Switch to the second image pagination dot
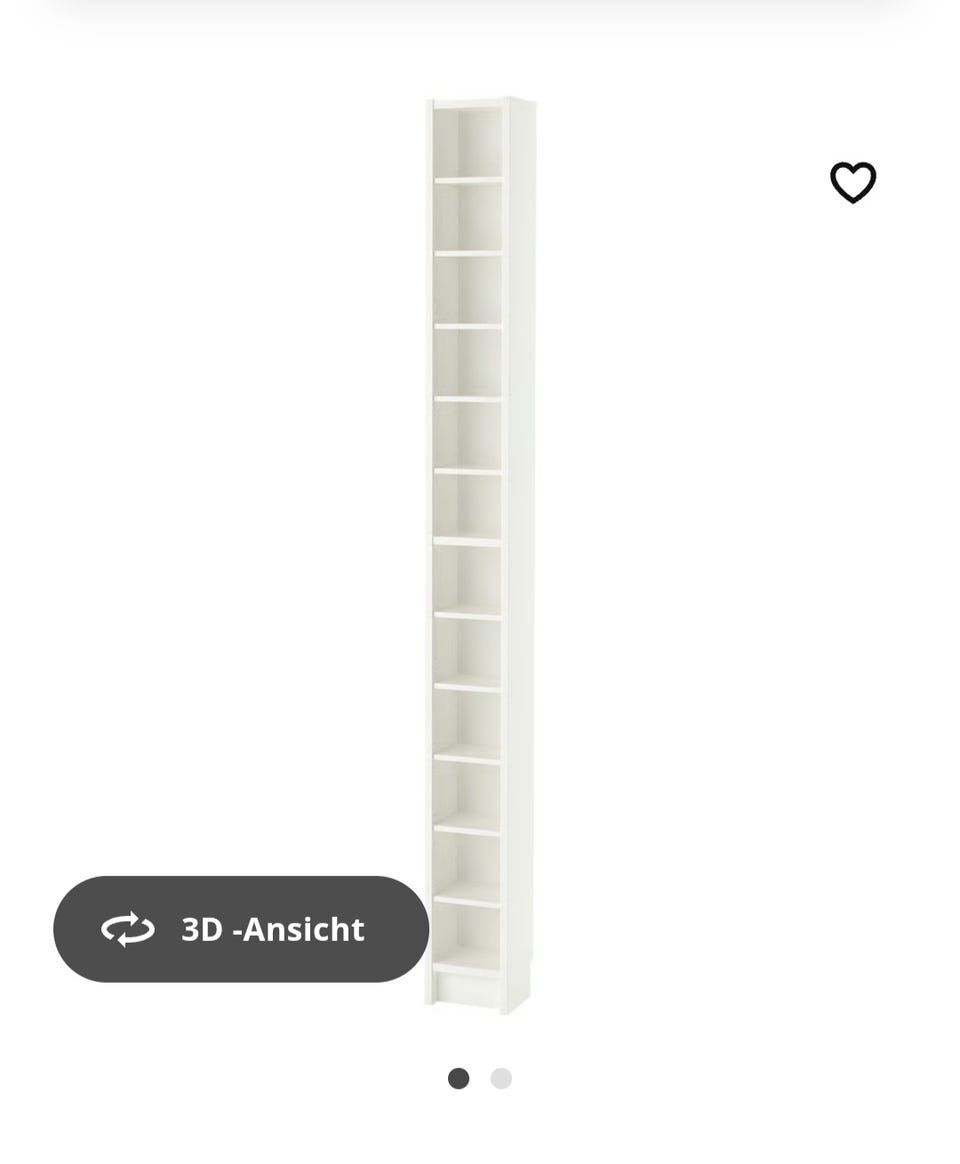Image resolution: width=960 pixels, height=1164 pixels. click(x=501, y=1078)
